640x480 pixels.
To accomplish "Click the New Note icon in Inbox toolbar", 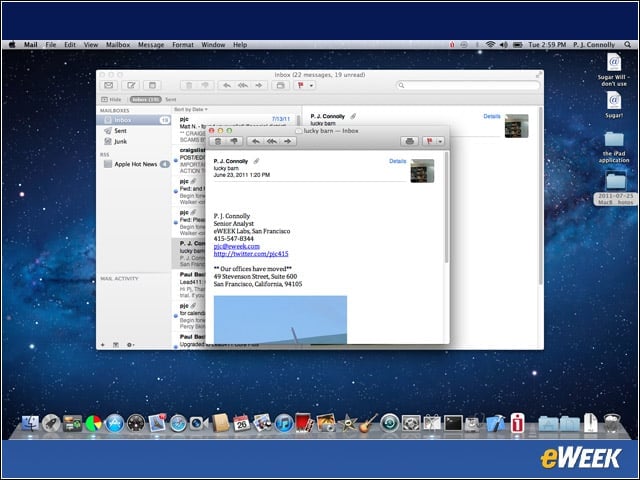I will click(152, 85).
